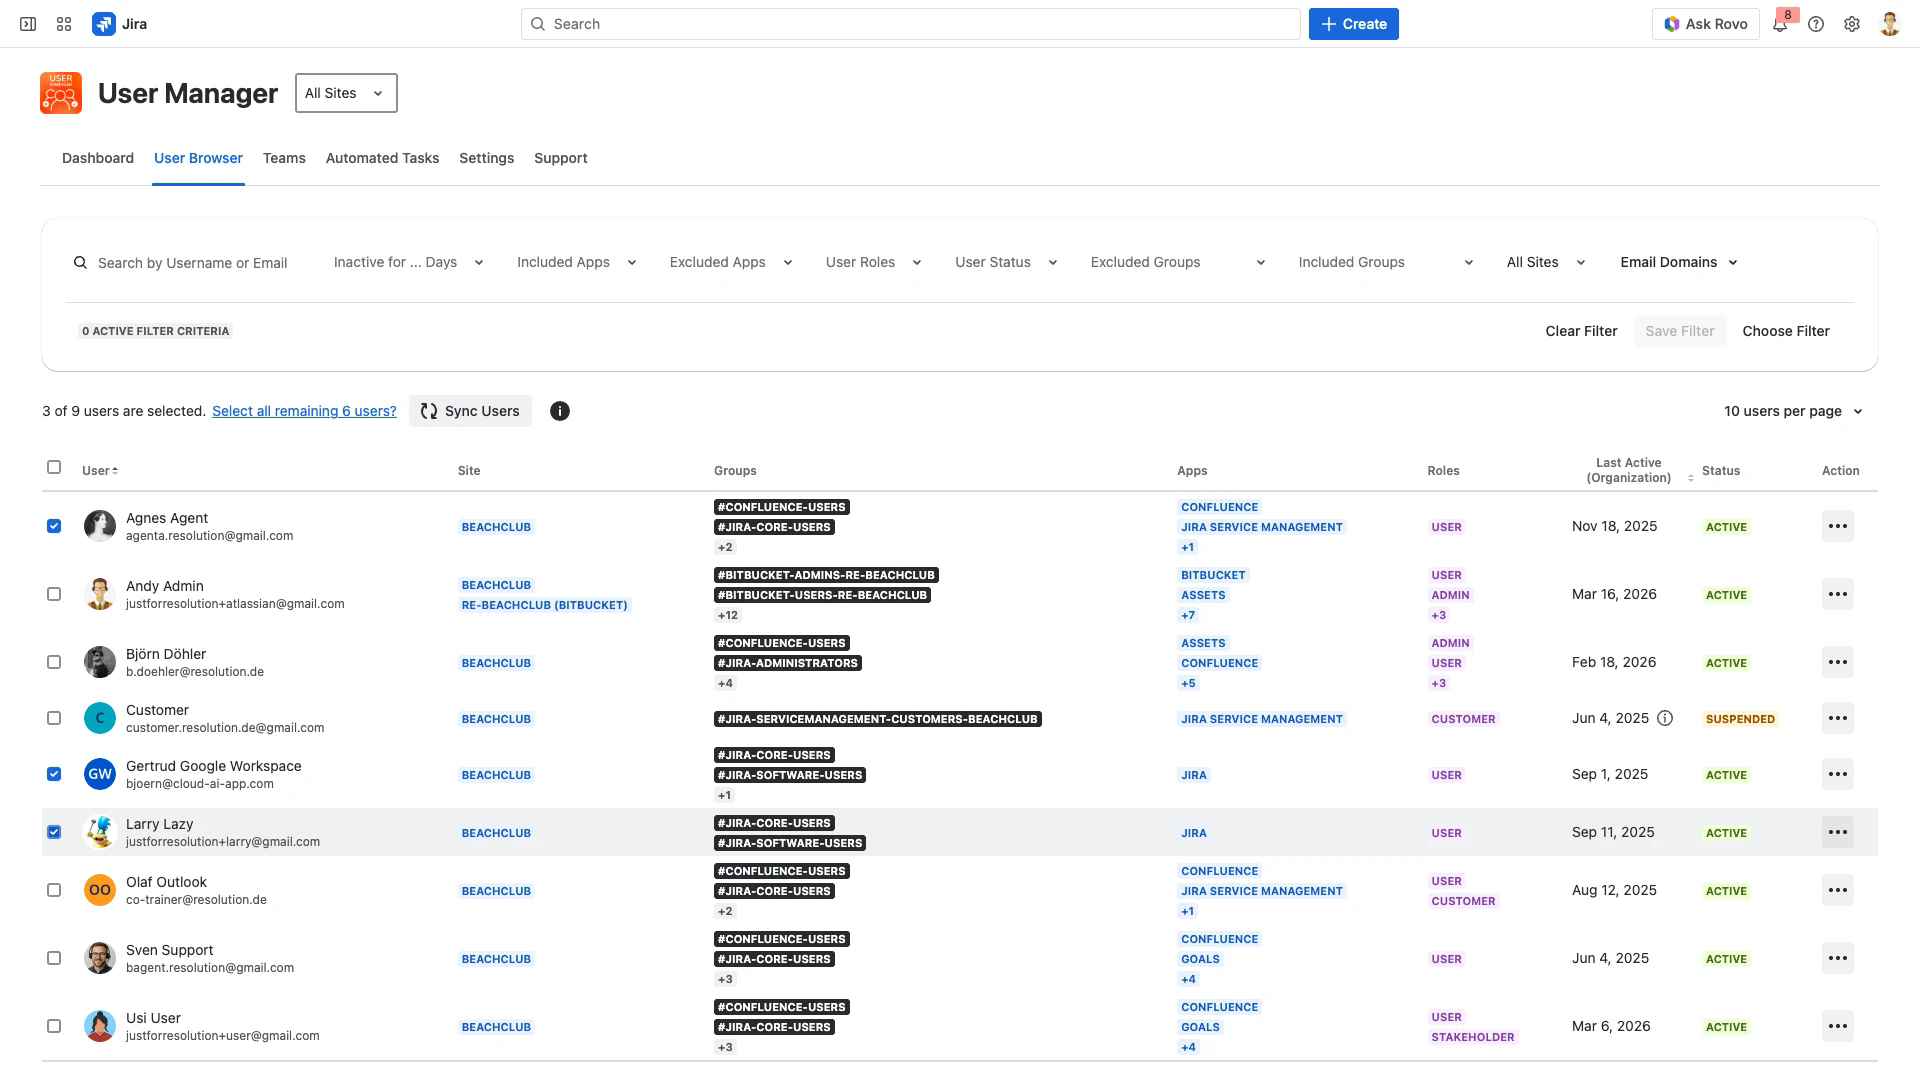Click the info icon next to Sync Users
This screenshot has height=1080, width=1920.
point(559,411)
